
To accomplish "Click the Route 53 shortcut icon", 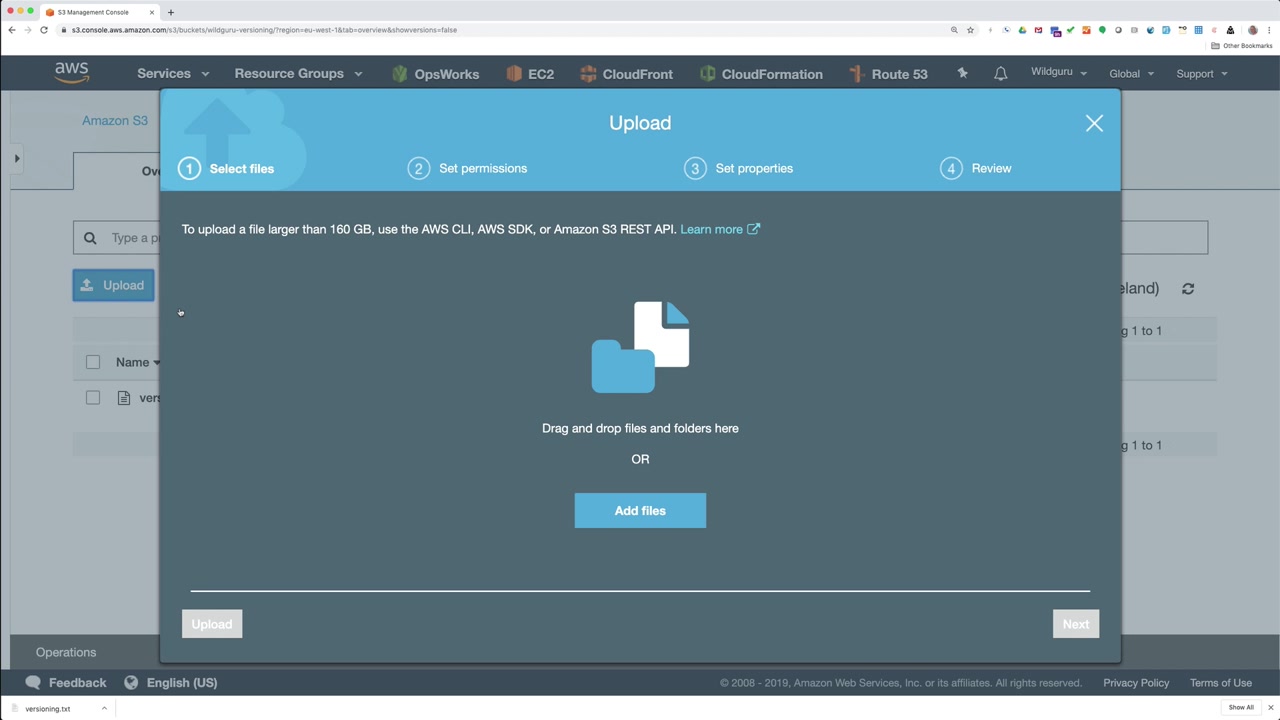I will pos(856,74).
